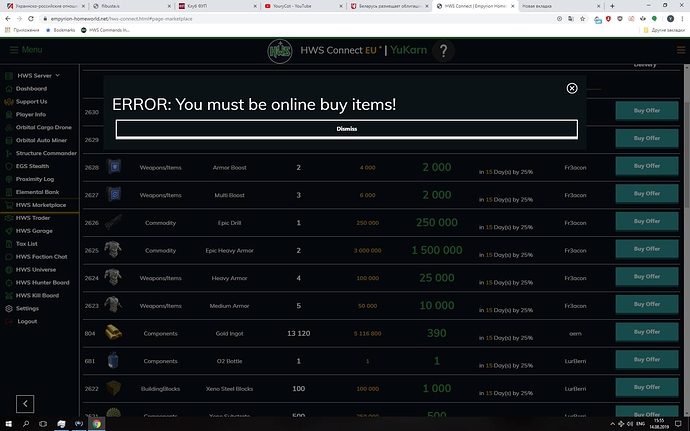Buy Offer for Epic Heavy Armor

point(646,249)
